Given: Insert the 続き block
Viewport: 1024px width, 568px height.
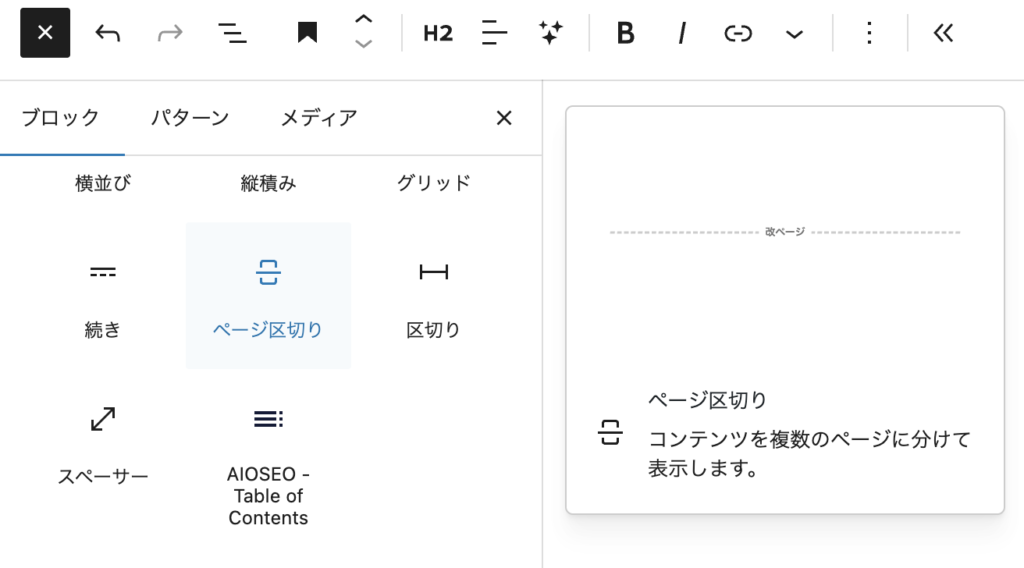Looking at the screenshot, I should tap(103, 296).
